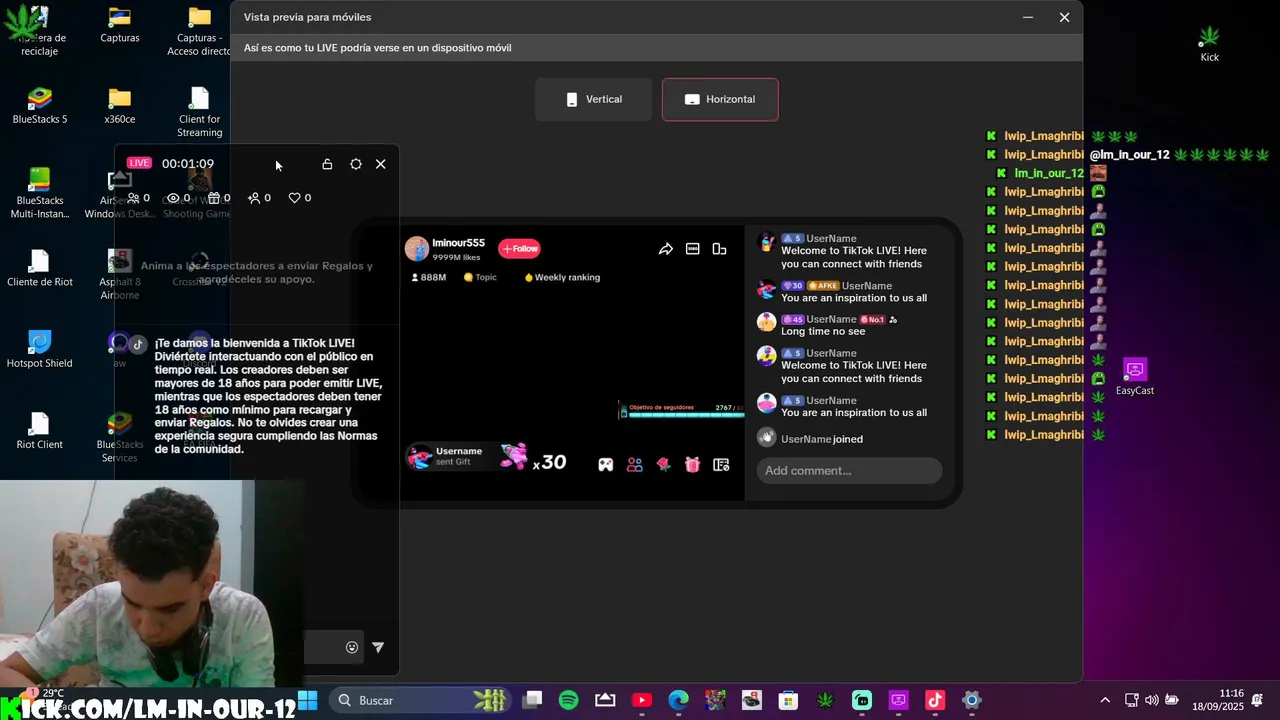This screenshot has width=1280, height=720.
Task: Click the LIVE status badge
Action: (x=139, y=163)
